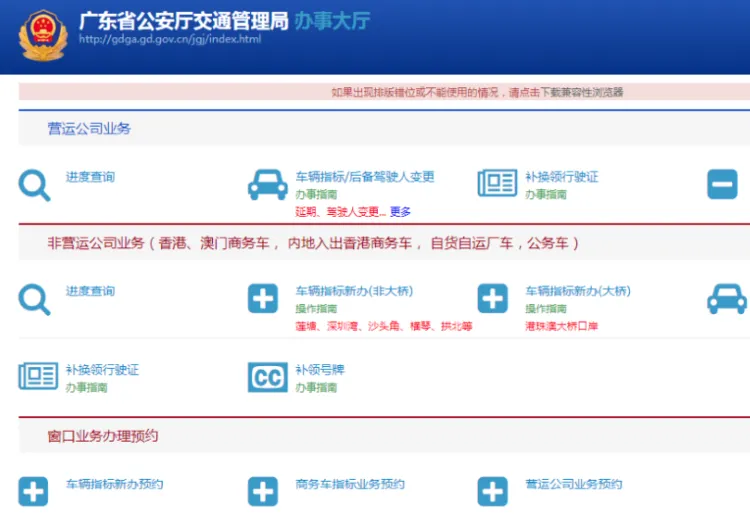Click 办事大厅 heading text
Image resolution: width=750 pixels, height=530 pixels.
coord(332,21)
